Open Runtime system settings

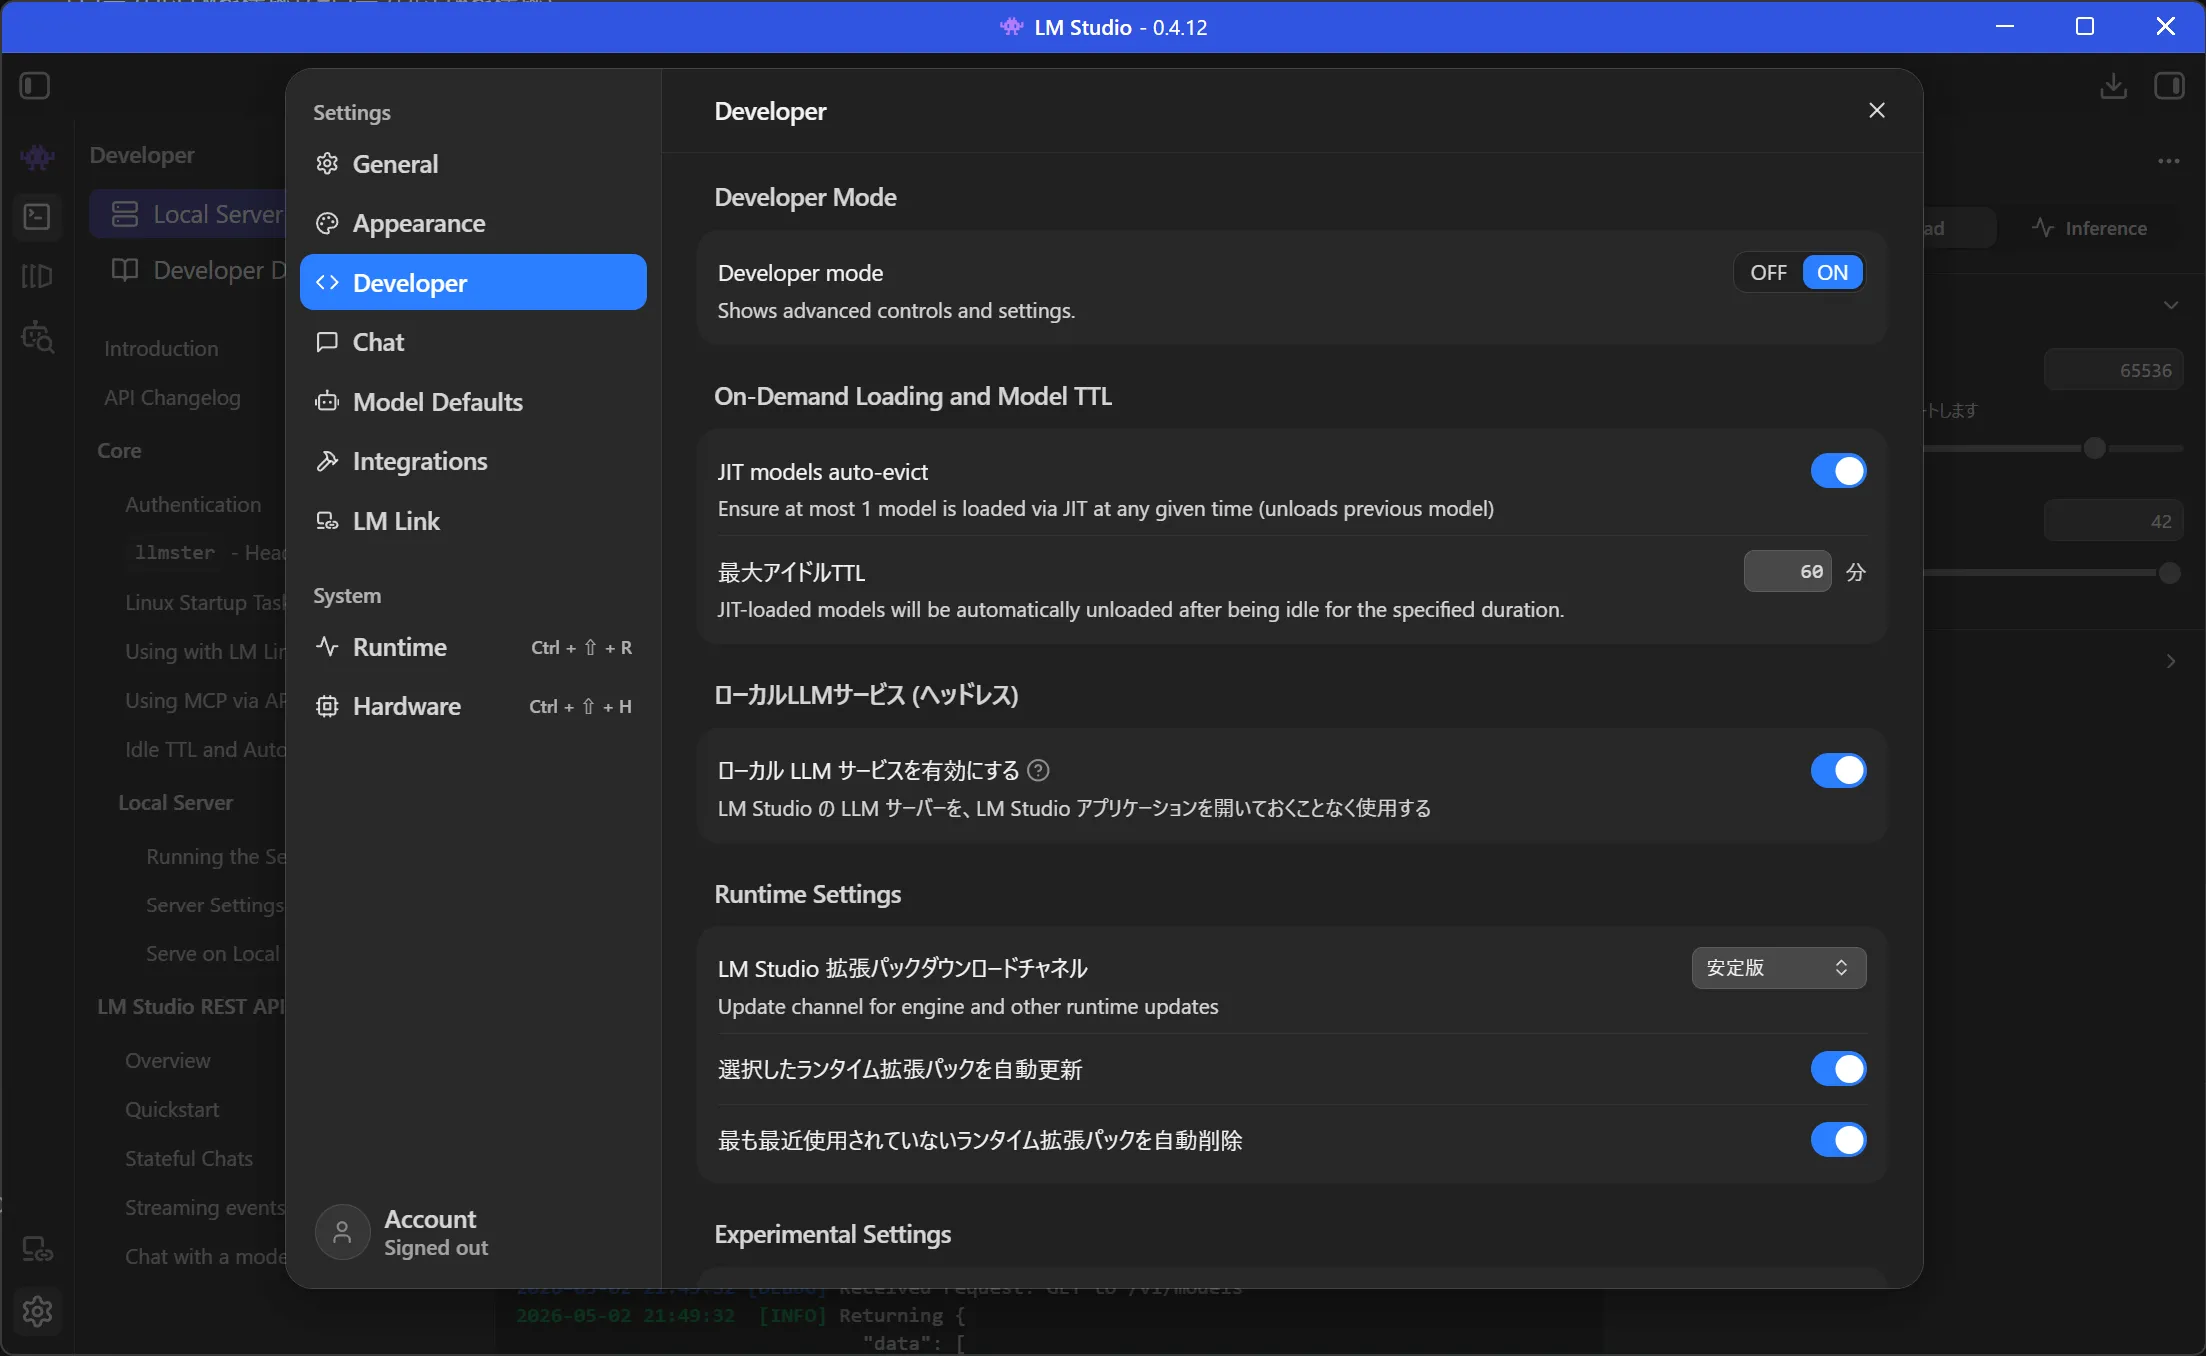pos(473,647)
